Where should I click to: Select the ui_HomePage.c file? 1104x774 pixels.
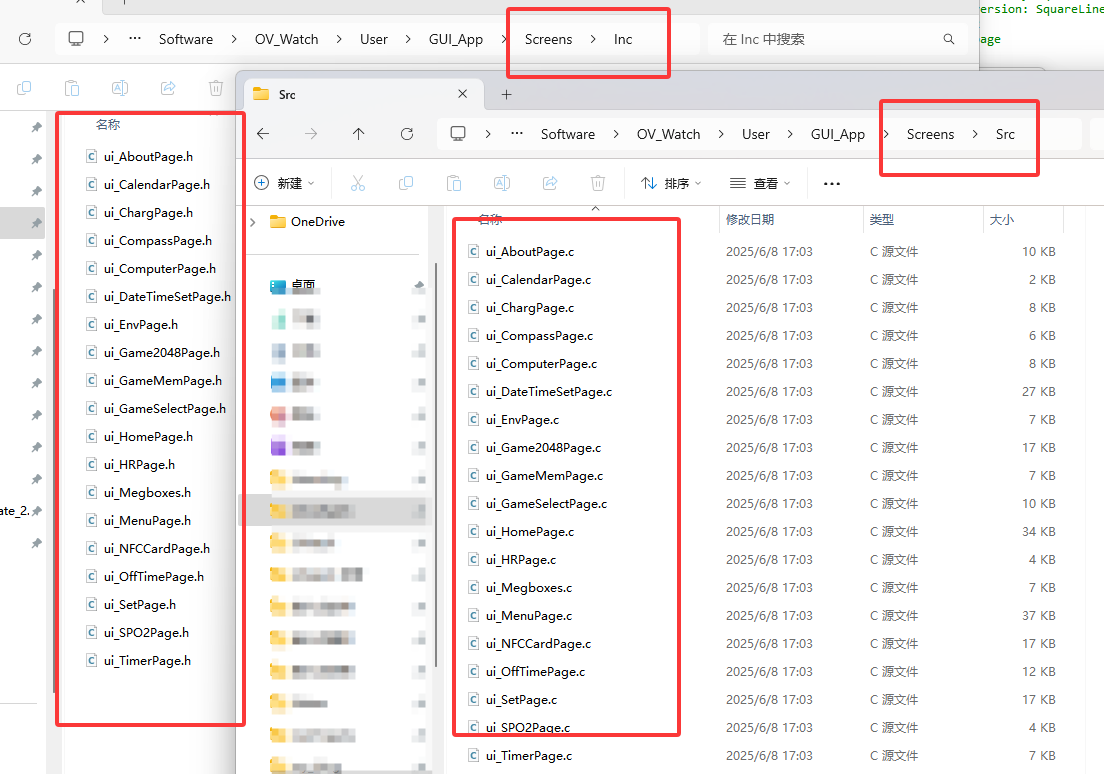[530, 532]
